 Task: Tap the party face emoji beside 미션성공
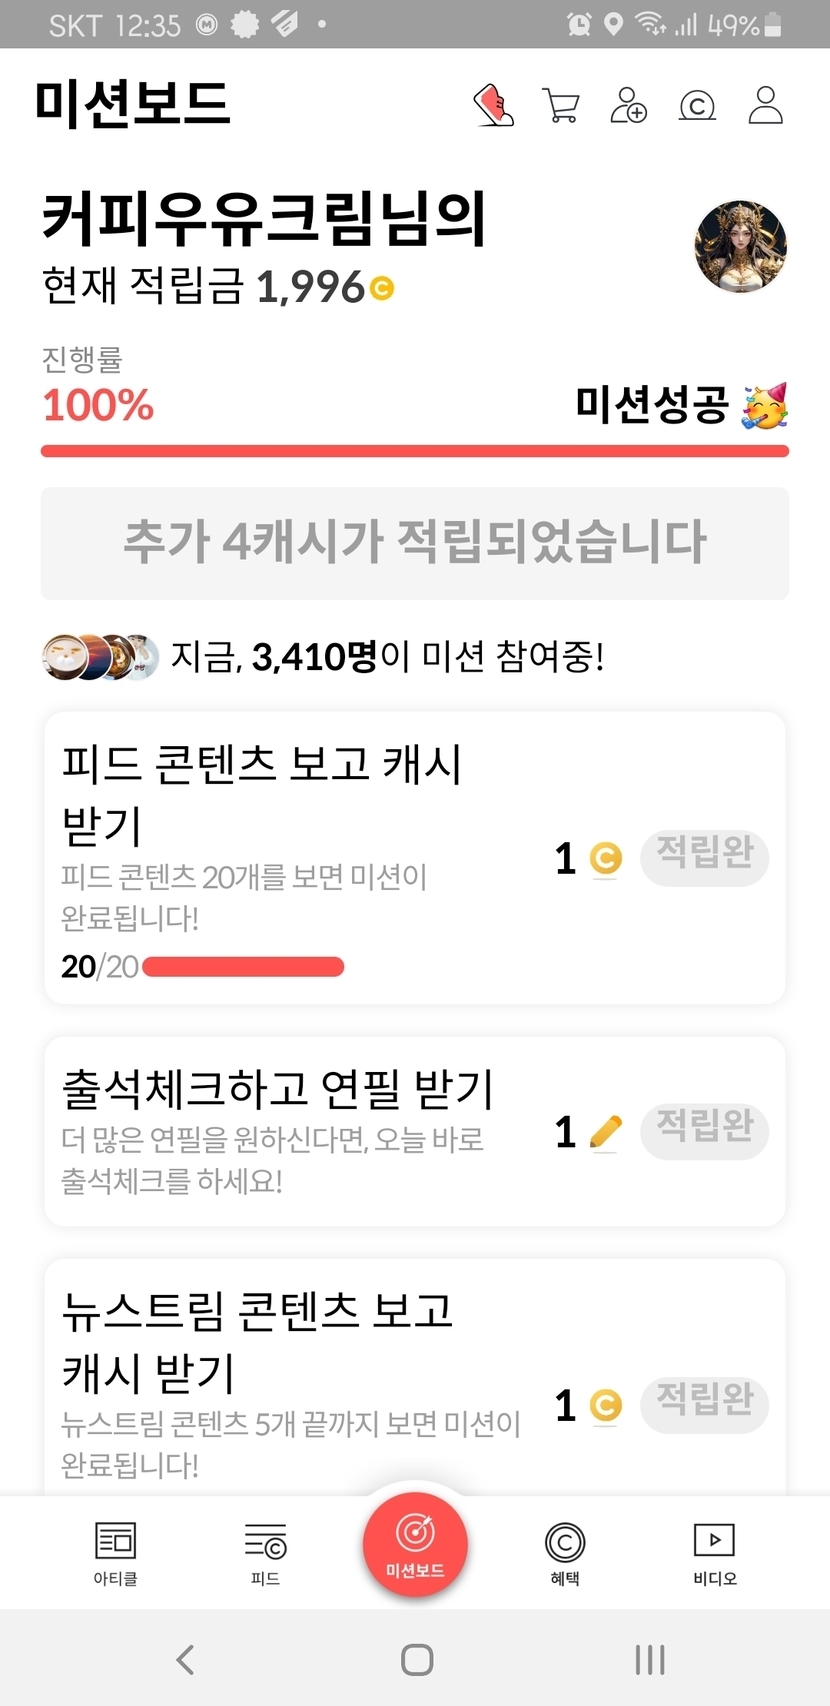tap(765, 405)
